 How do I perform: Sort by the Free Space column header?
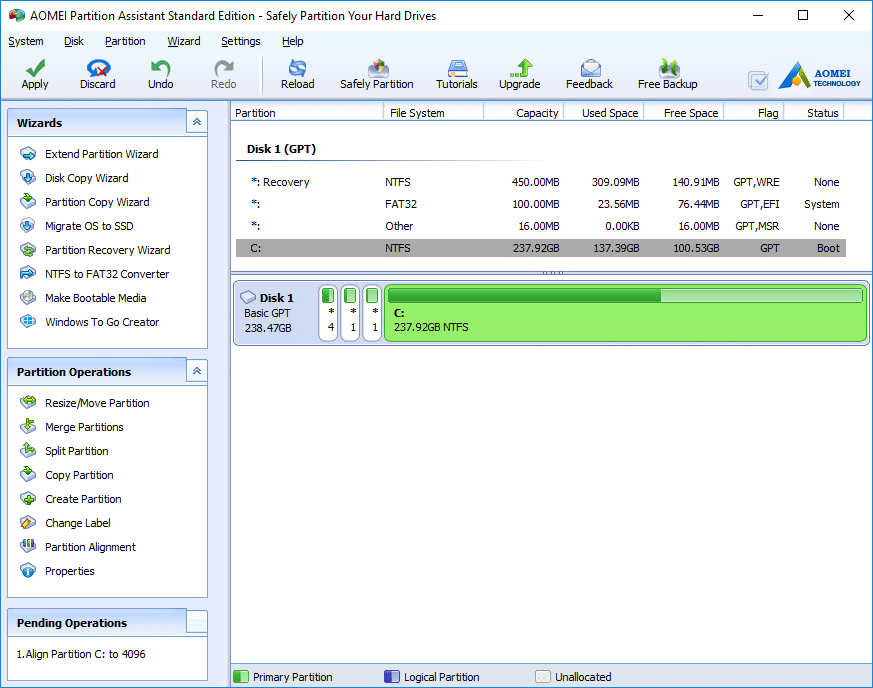[684, 112]
